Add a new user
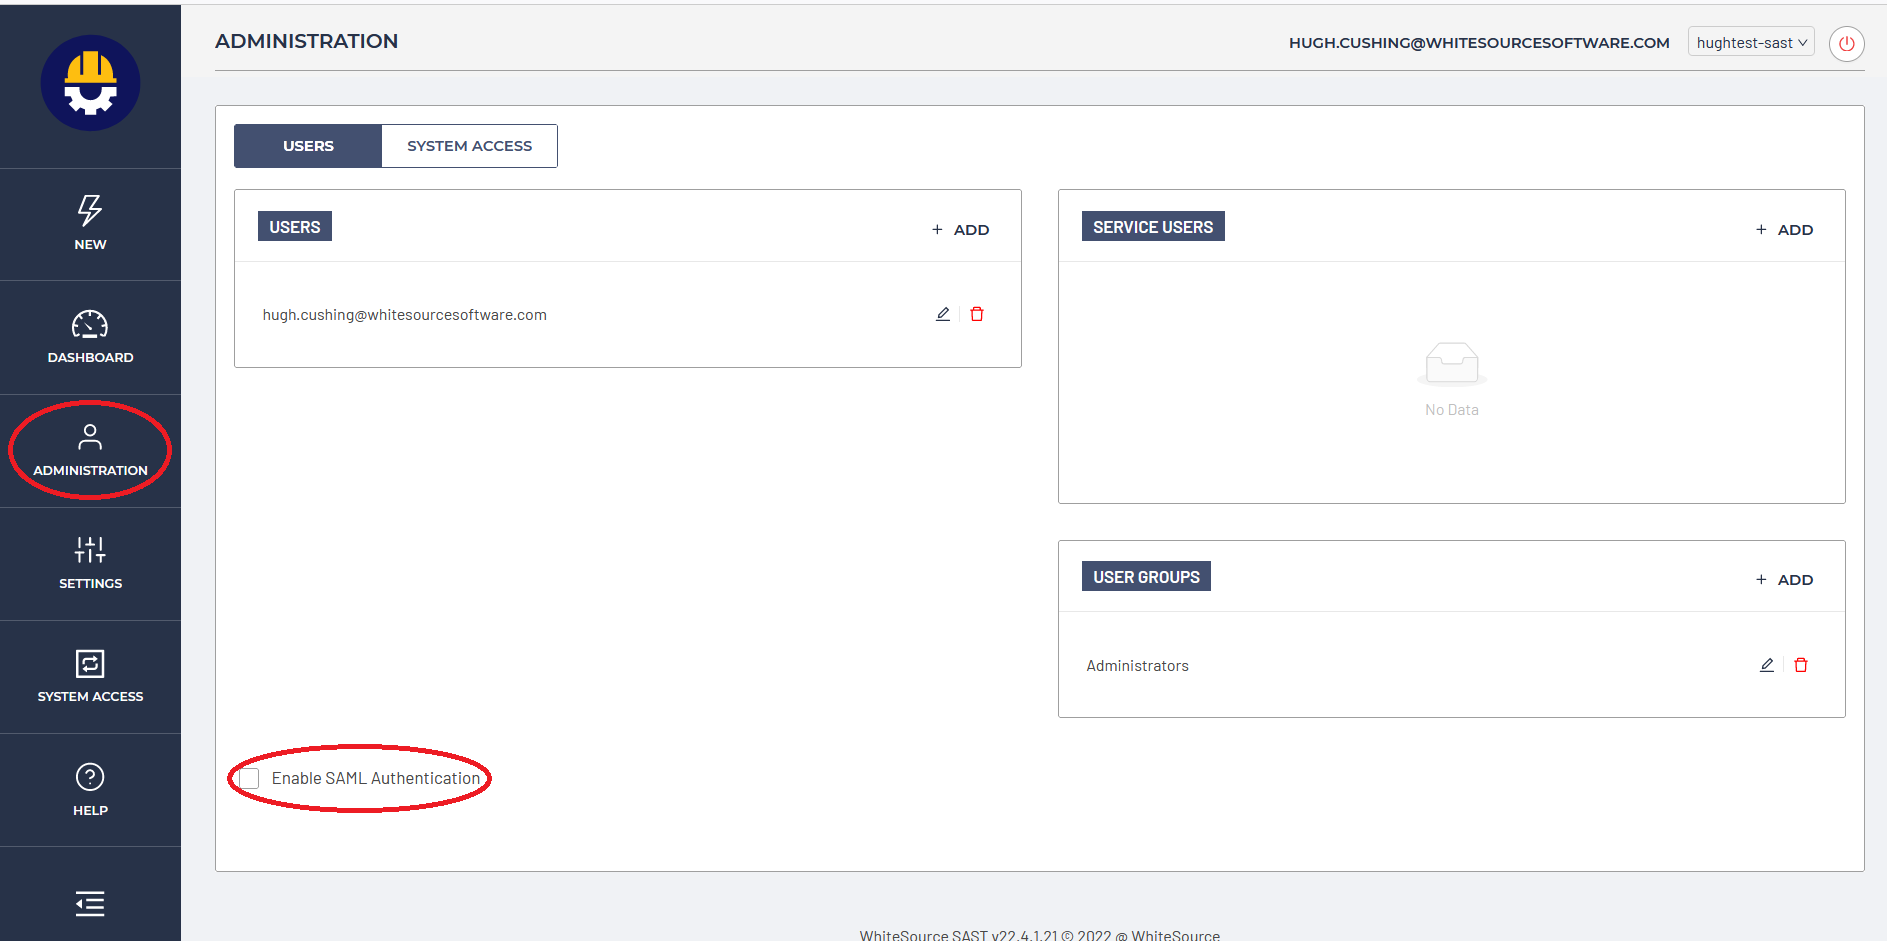 pyautogui.click(x=960, y=230)
